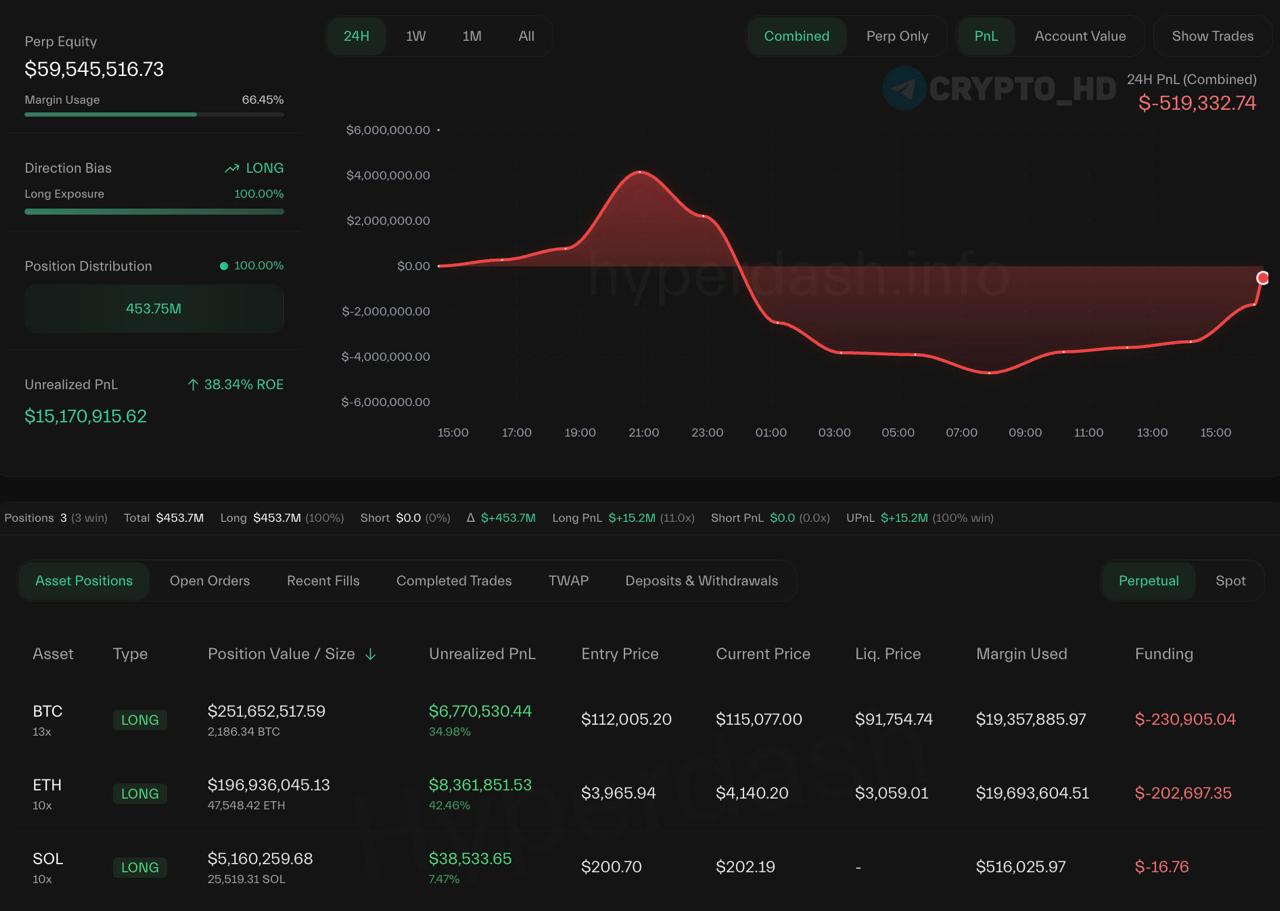Switch to the Spot positions view

[1230, 581]
